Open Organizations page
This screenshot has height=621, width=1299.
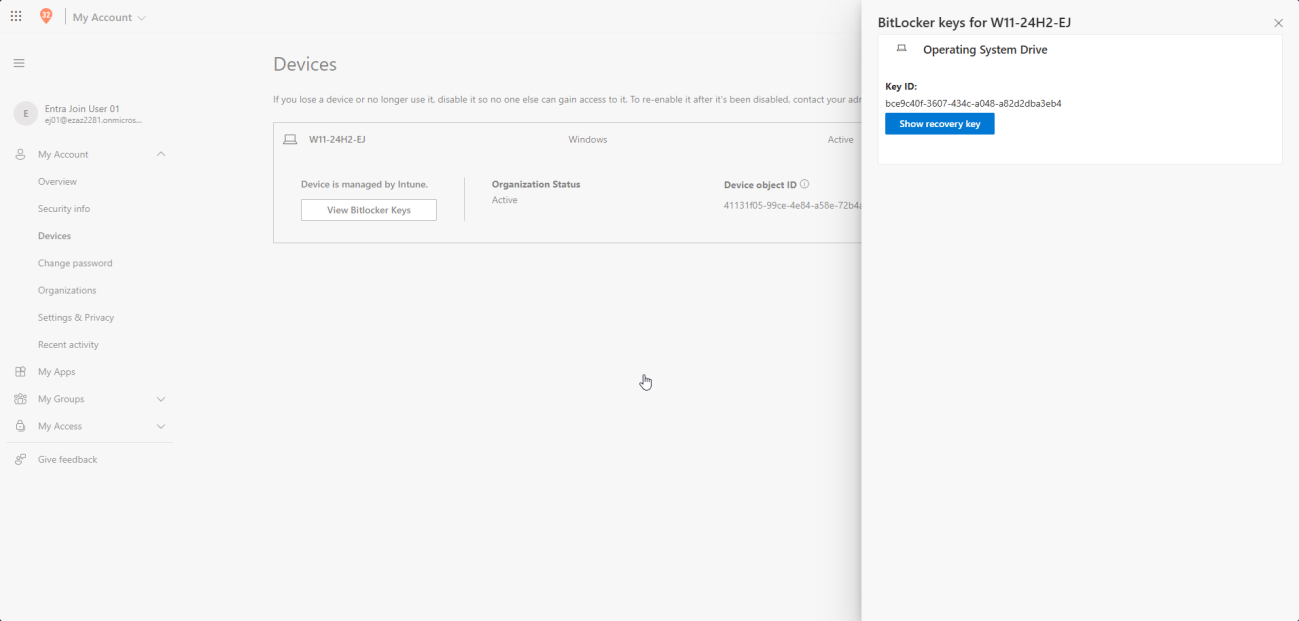tap(67, 290)
